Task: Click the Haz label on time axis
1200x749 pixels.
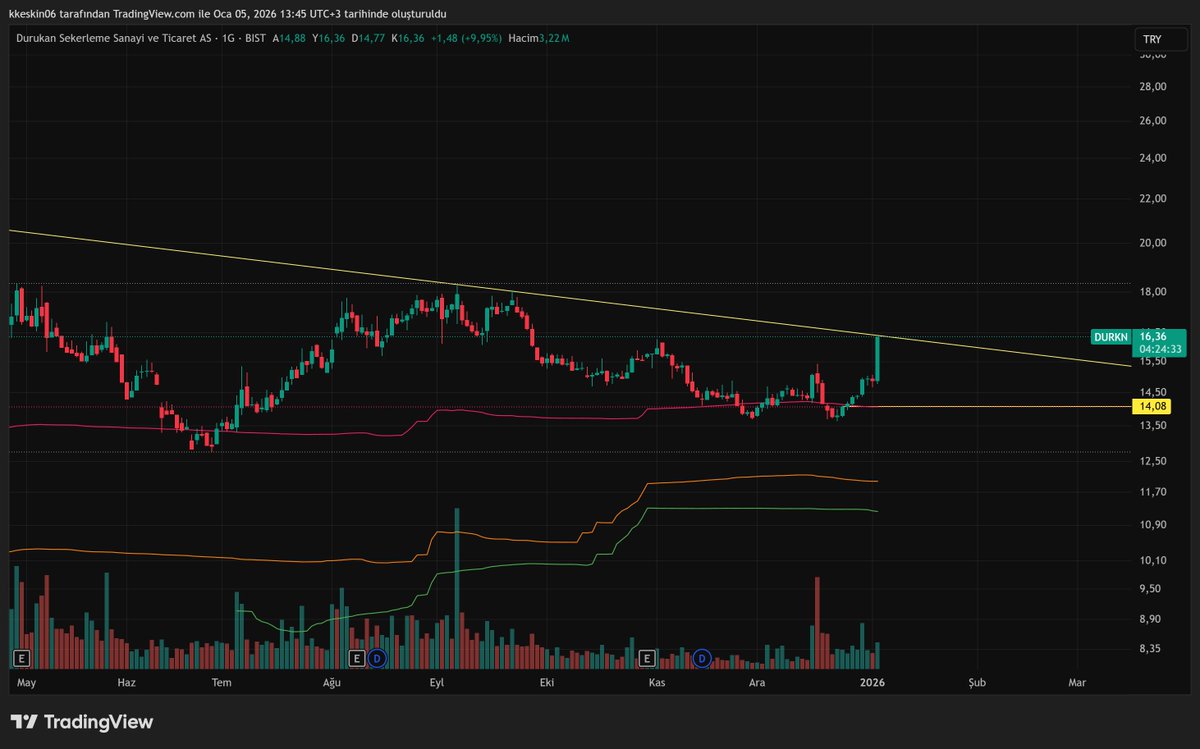Action: pyautogui.click(x=127, y=683)
